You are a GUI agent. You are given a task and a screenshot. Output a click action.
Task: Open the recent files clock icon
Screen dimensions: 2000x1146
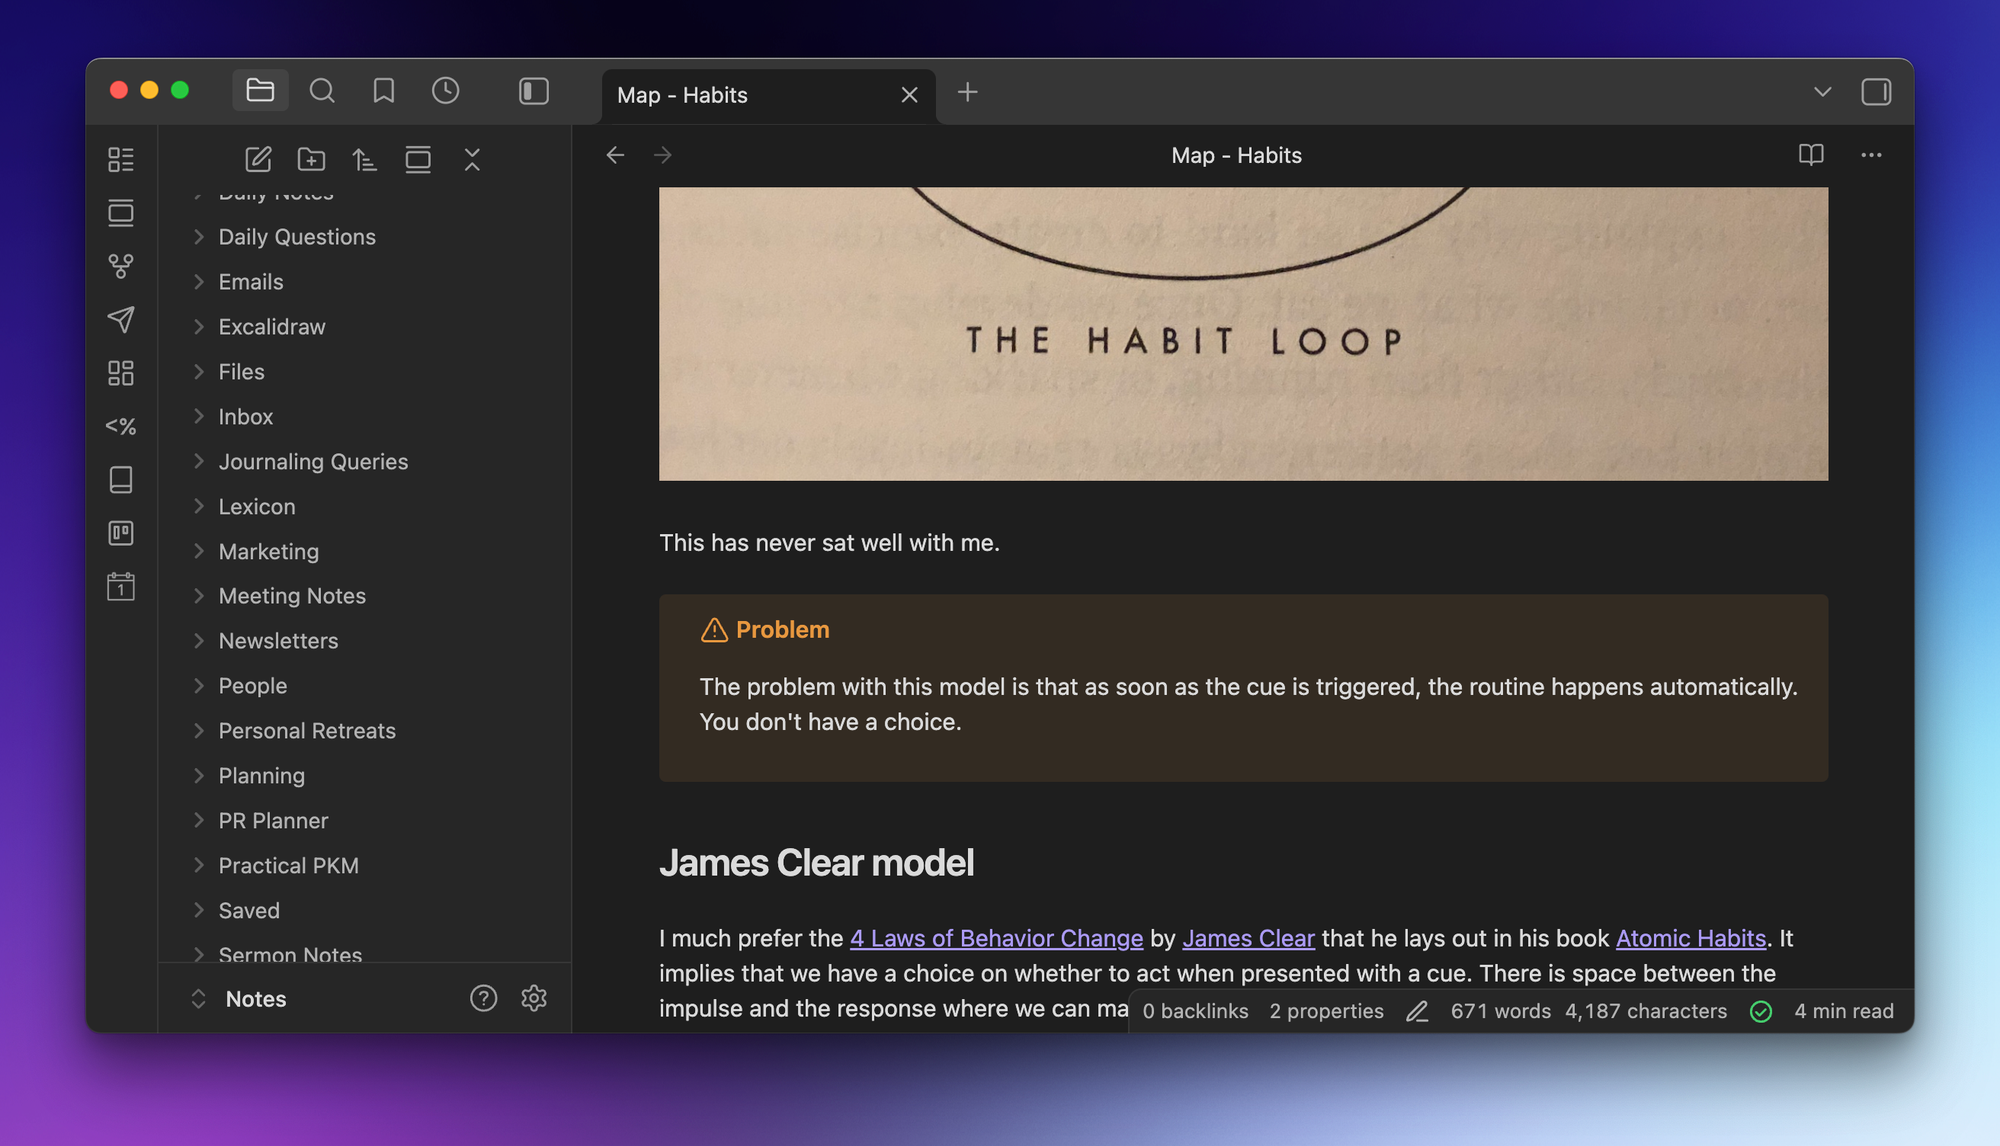(446, 91)
